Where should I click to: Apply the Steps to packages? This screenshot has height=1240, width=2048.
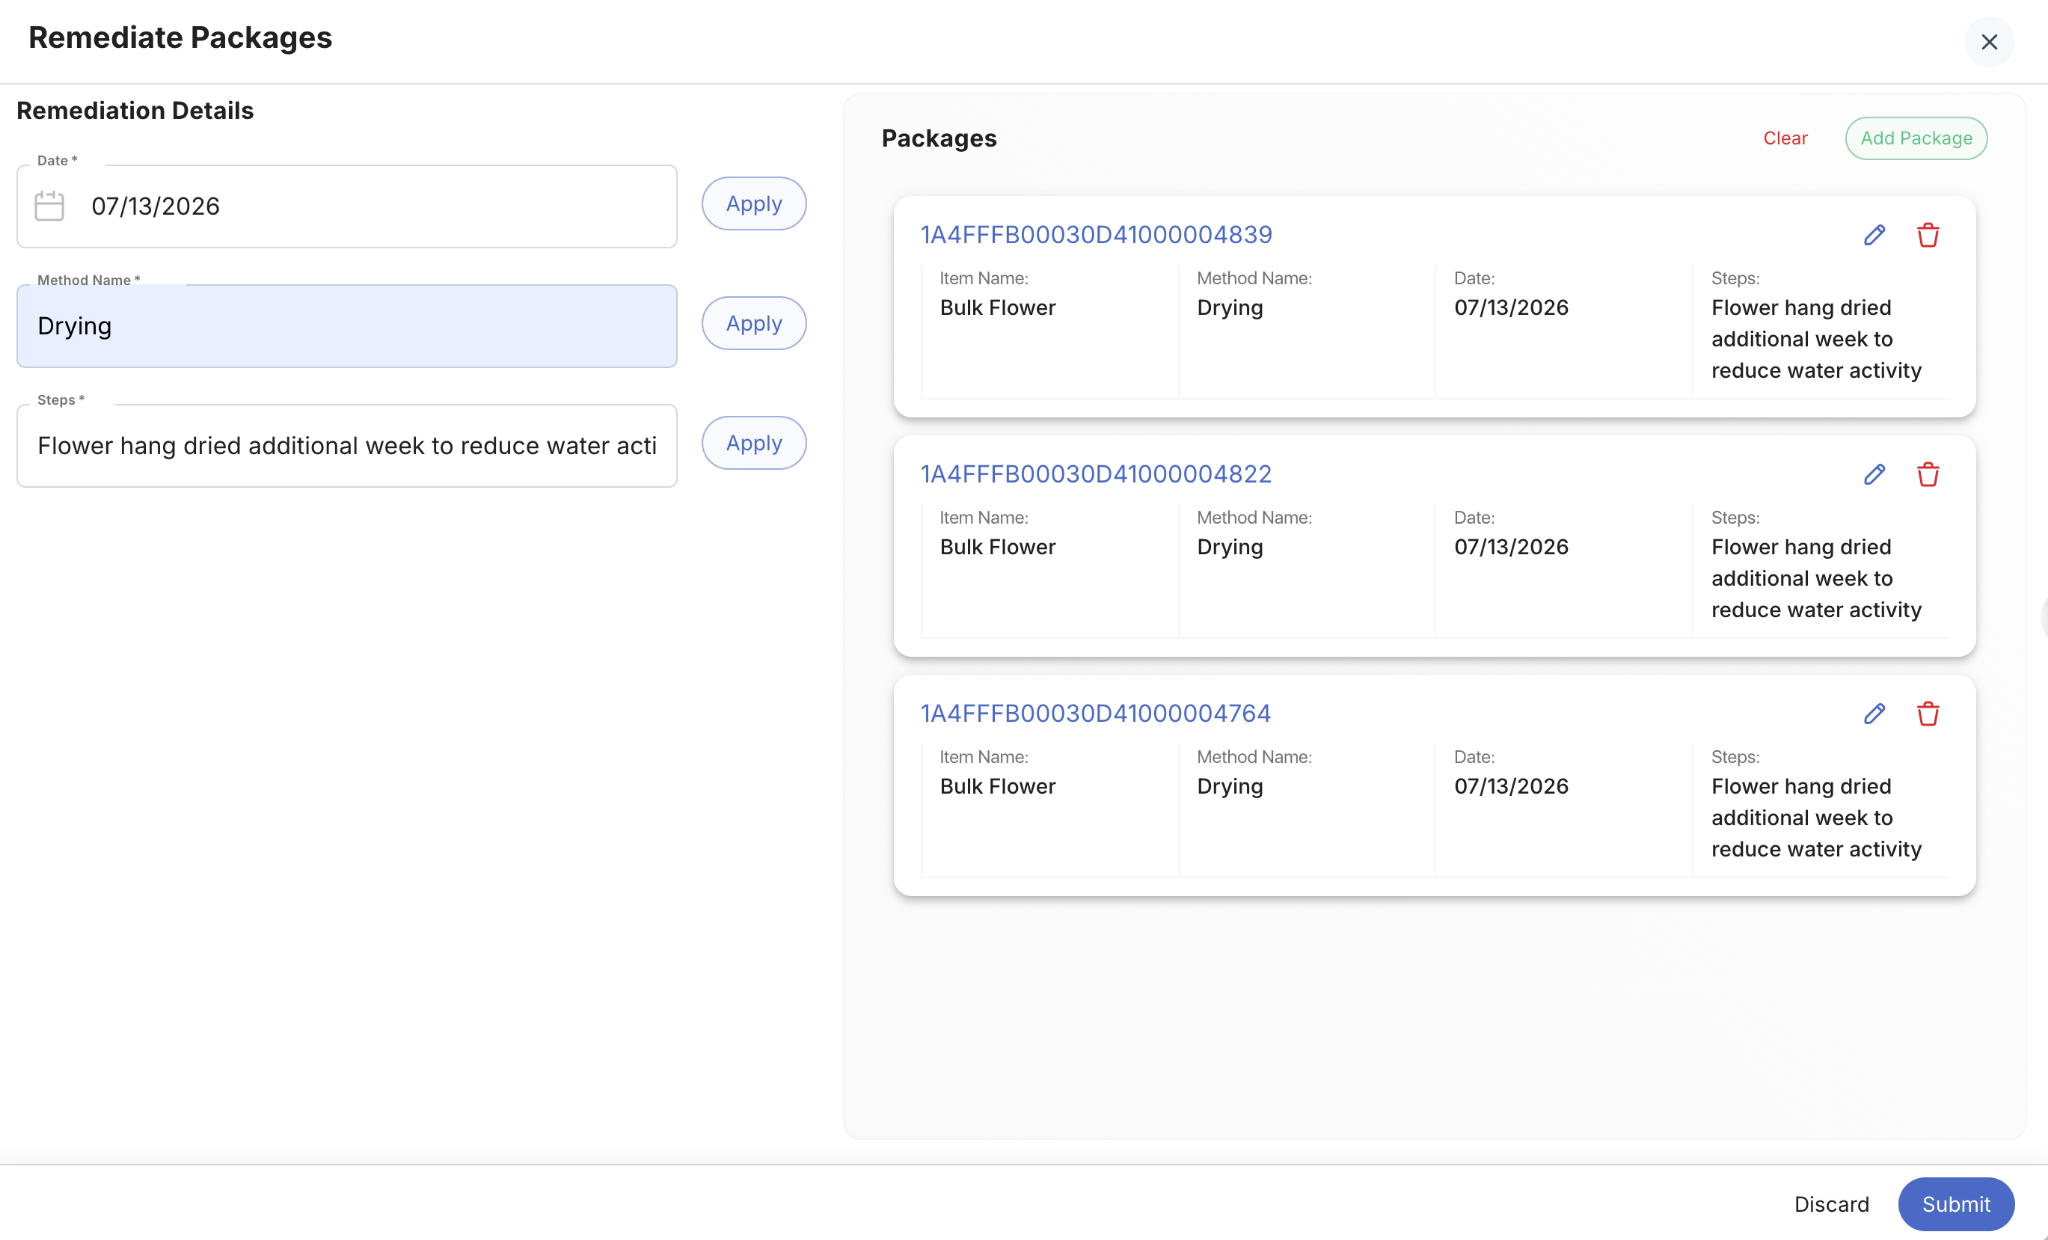[x=754, y=443]
